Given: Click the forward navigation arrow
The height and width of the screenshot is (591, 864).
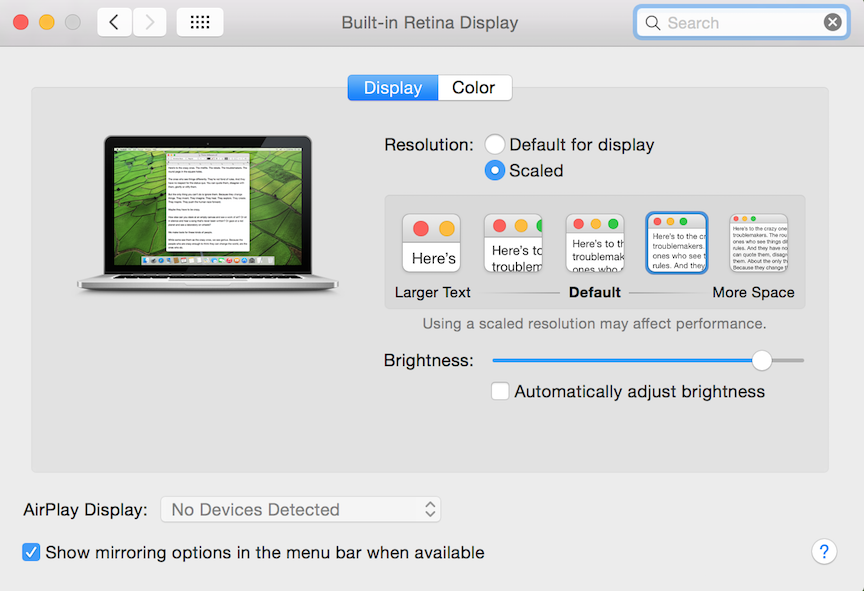Looking at the screenshot, I should 149,22.
